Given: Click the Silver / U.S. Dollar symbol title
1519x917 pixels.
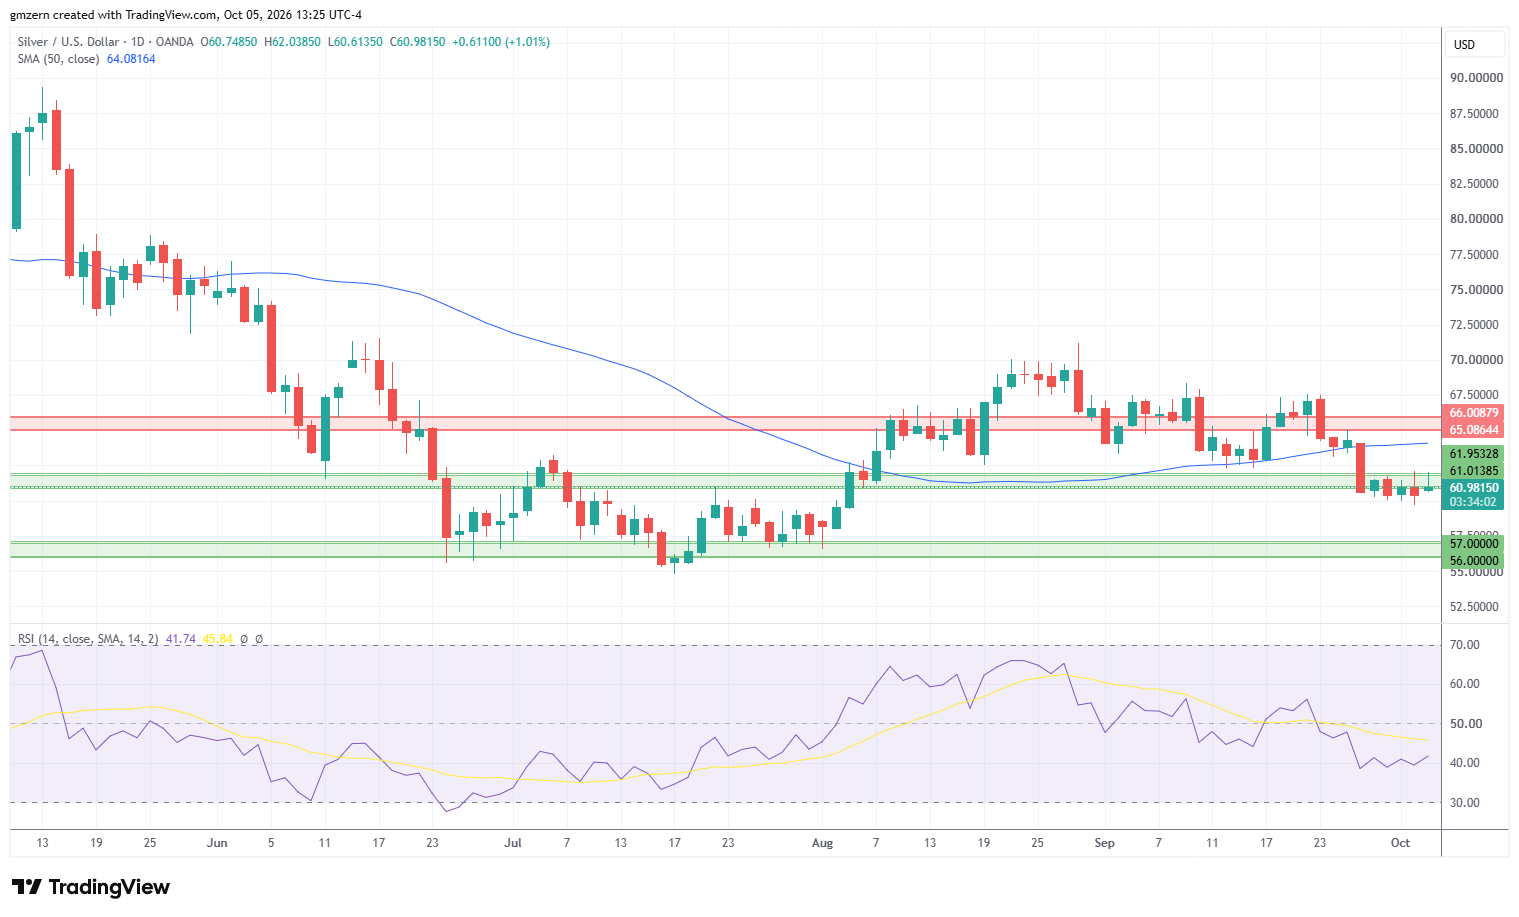Looking at the screenshot, I should click(x=69, y=42).
